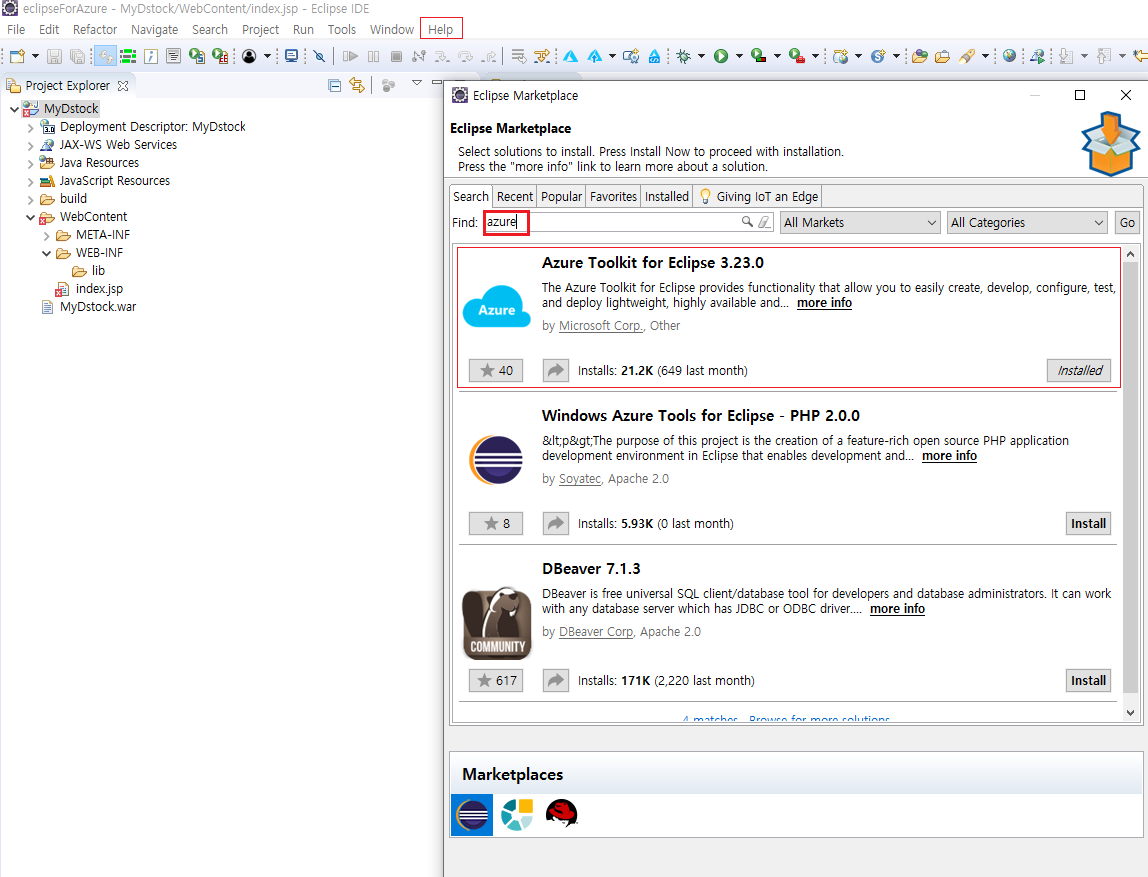Click the Open Type folder icon
The width and height of the screenshot is (1148, 877).
click(x=920, y=56)
